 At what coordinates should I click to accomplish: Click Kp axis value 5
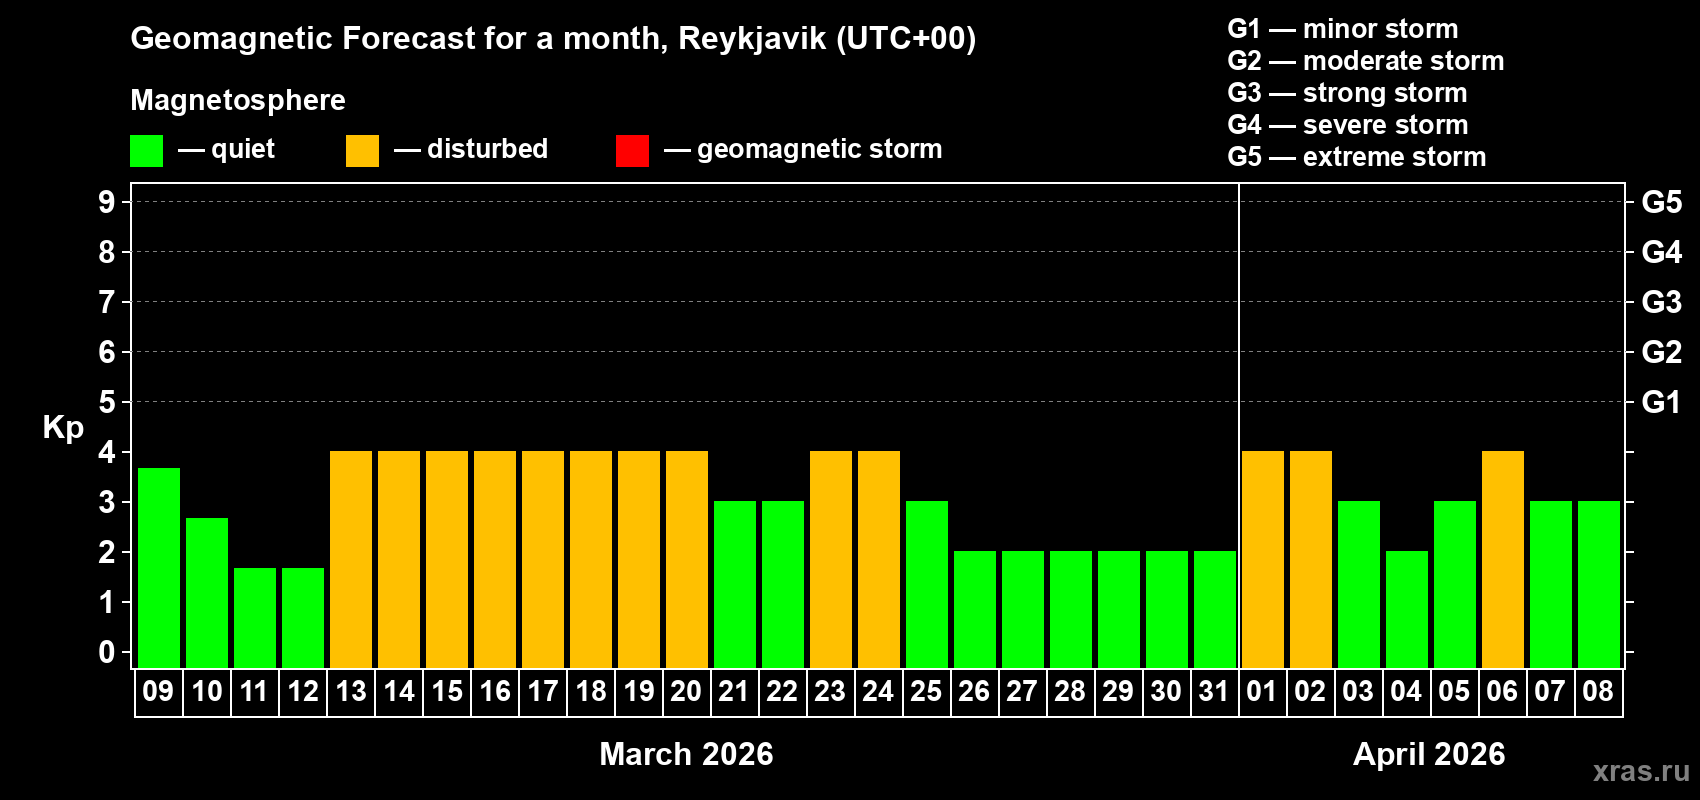[x=107, y=402]
